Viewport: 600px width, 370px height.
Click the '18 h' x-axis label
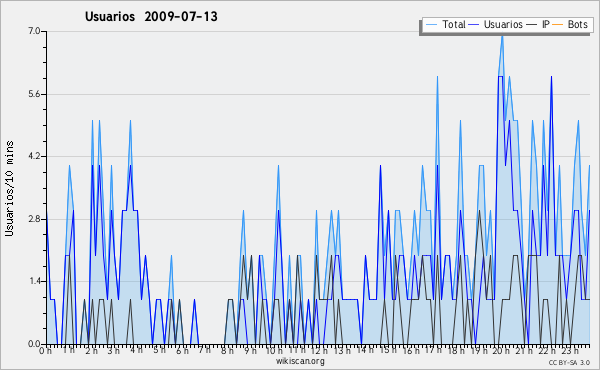click(456, 350)
